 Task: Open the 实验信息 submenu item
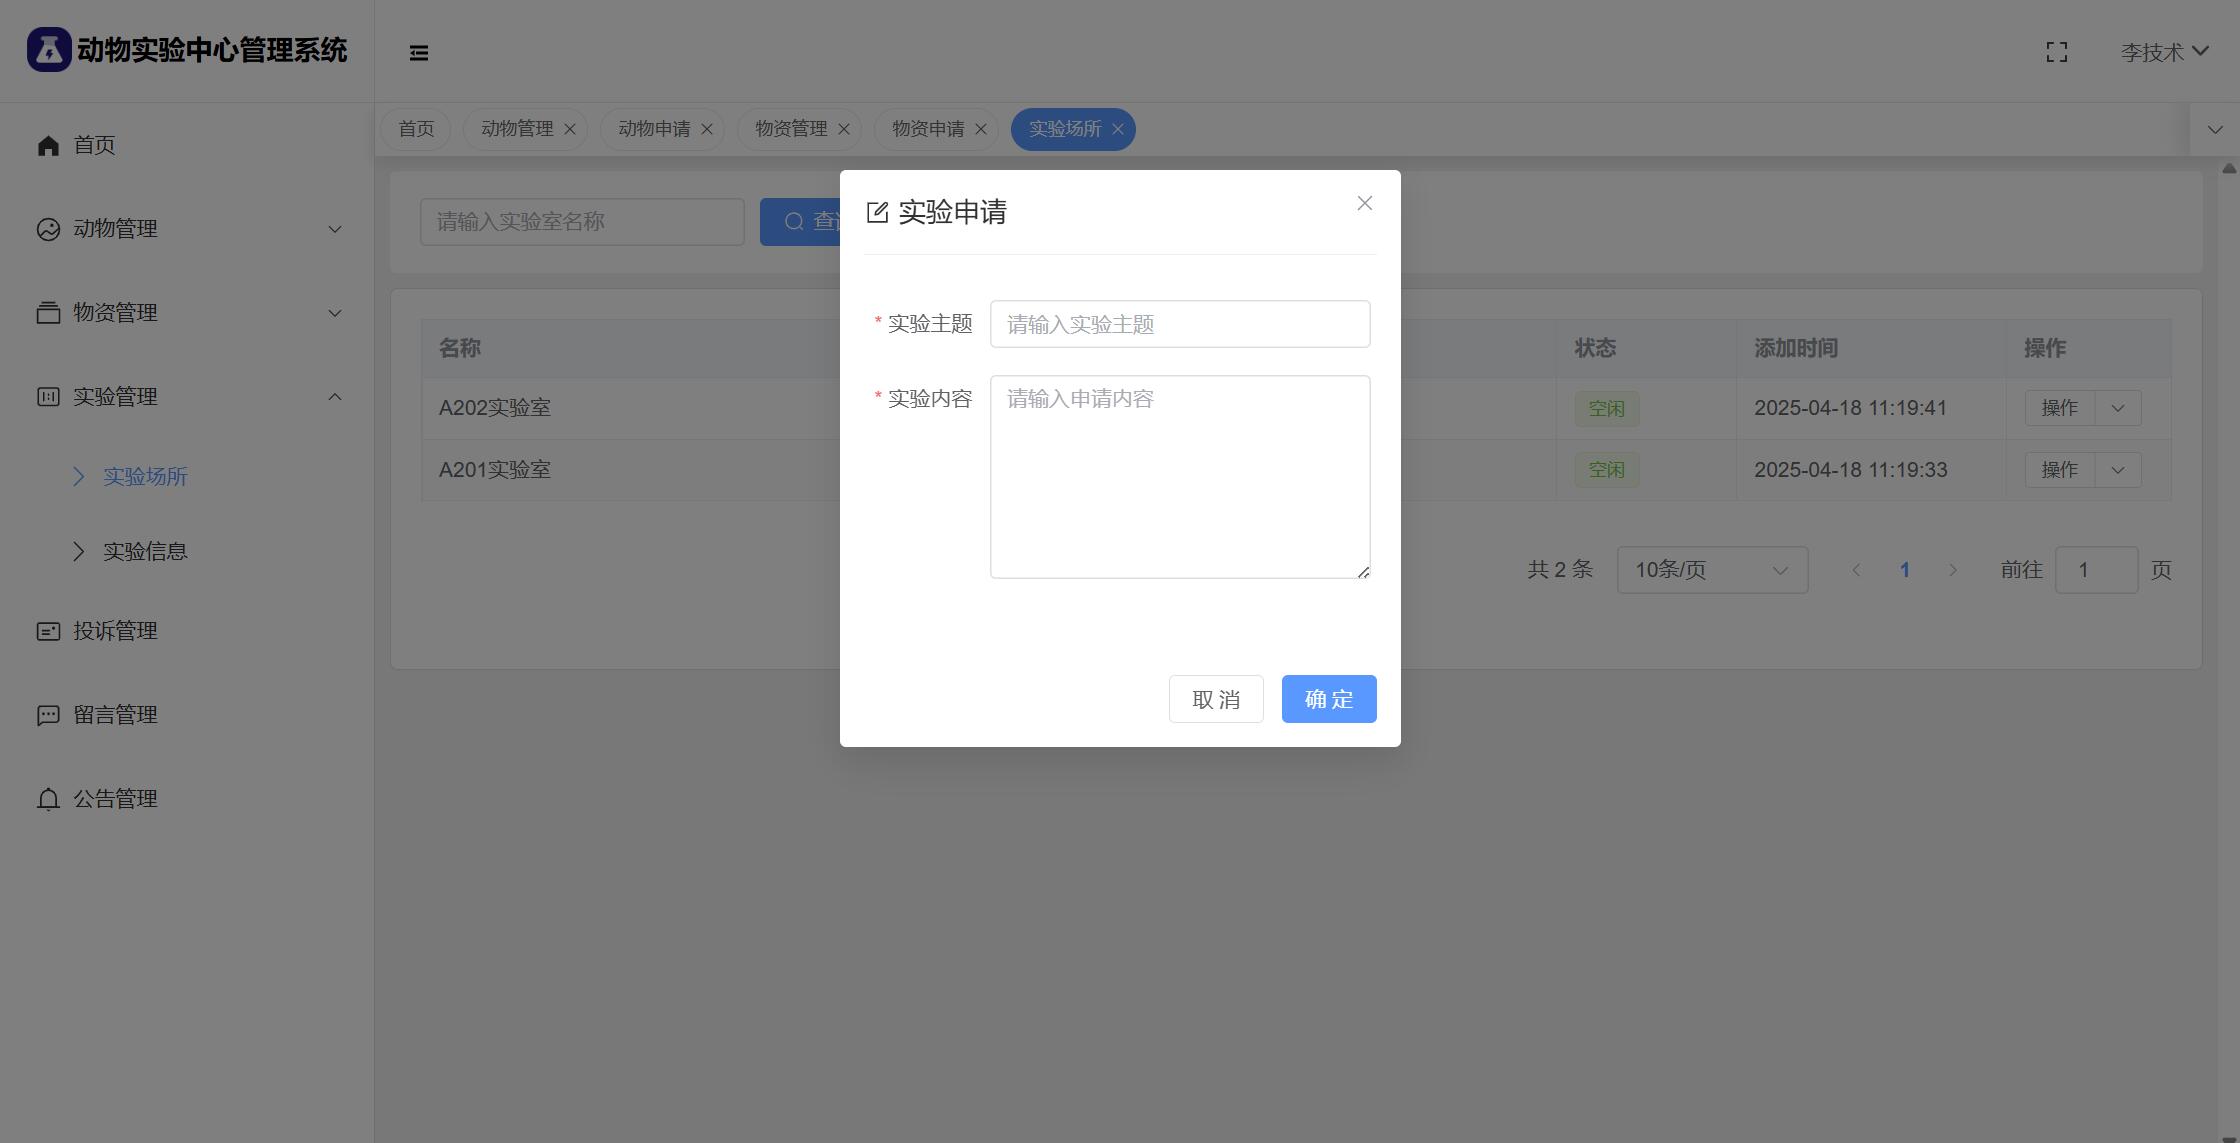pyautogui.click(x=145, y=552)
